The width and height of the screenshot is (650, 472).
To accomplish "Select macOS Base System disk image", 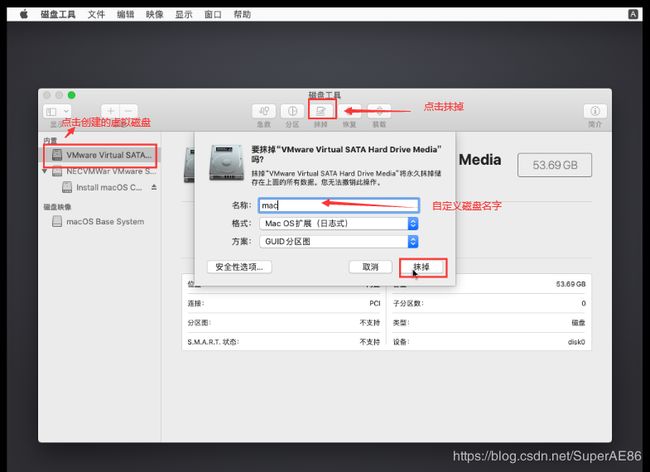I will (x=98, y=222).
